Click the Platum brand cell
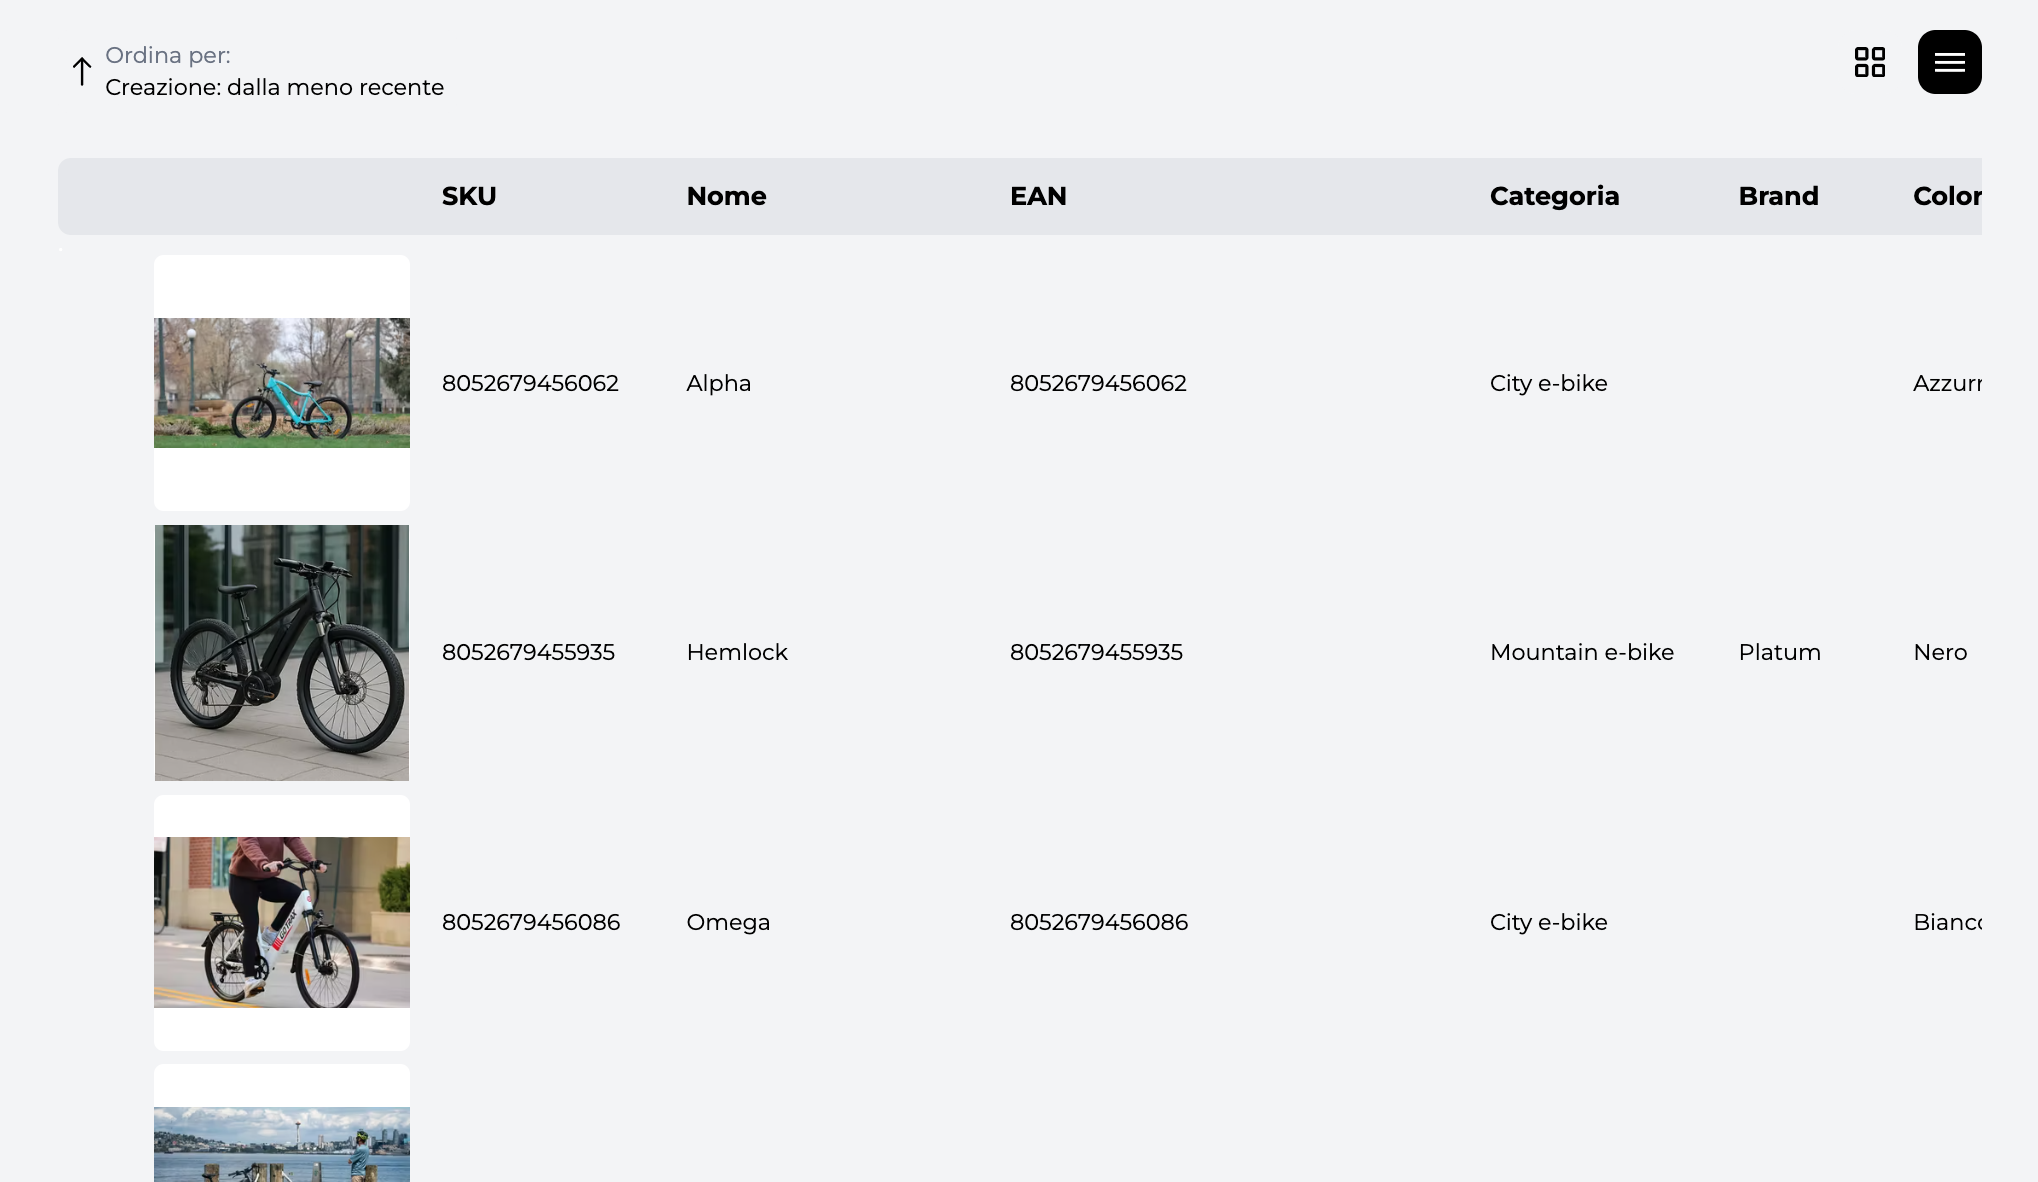Screen dimensions: 2038x1182 click(1779, 652)
